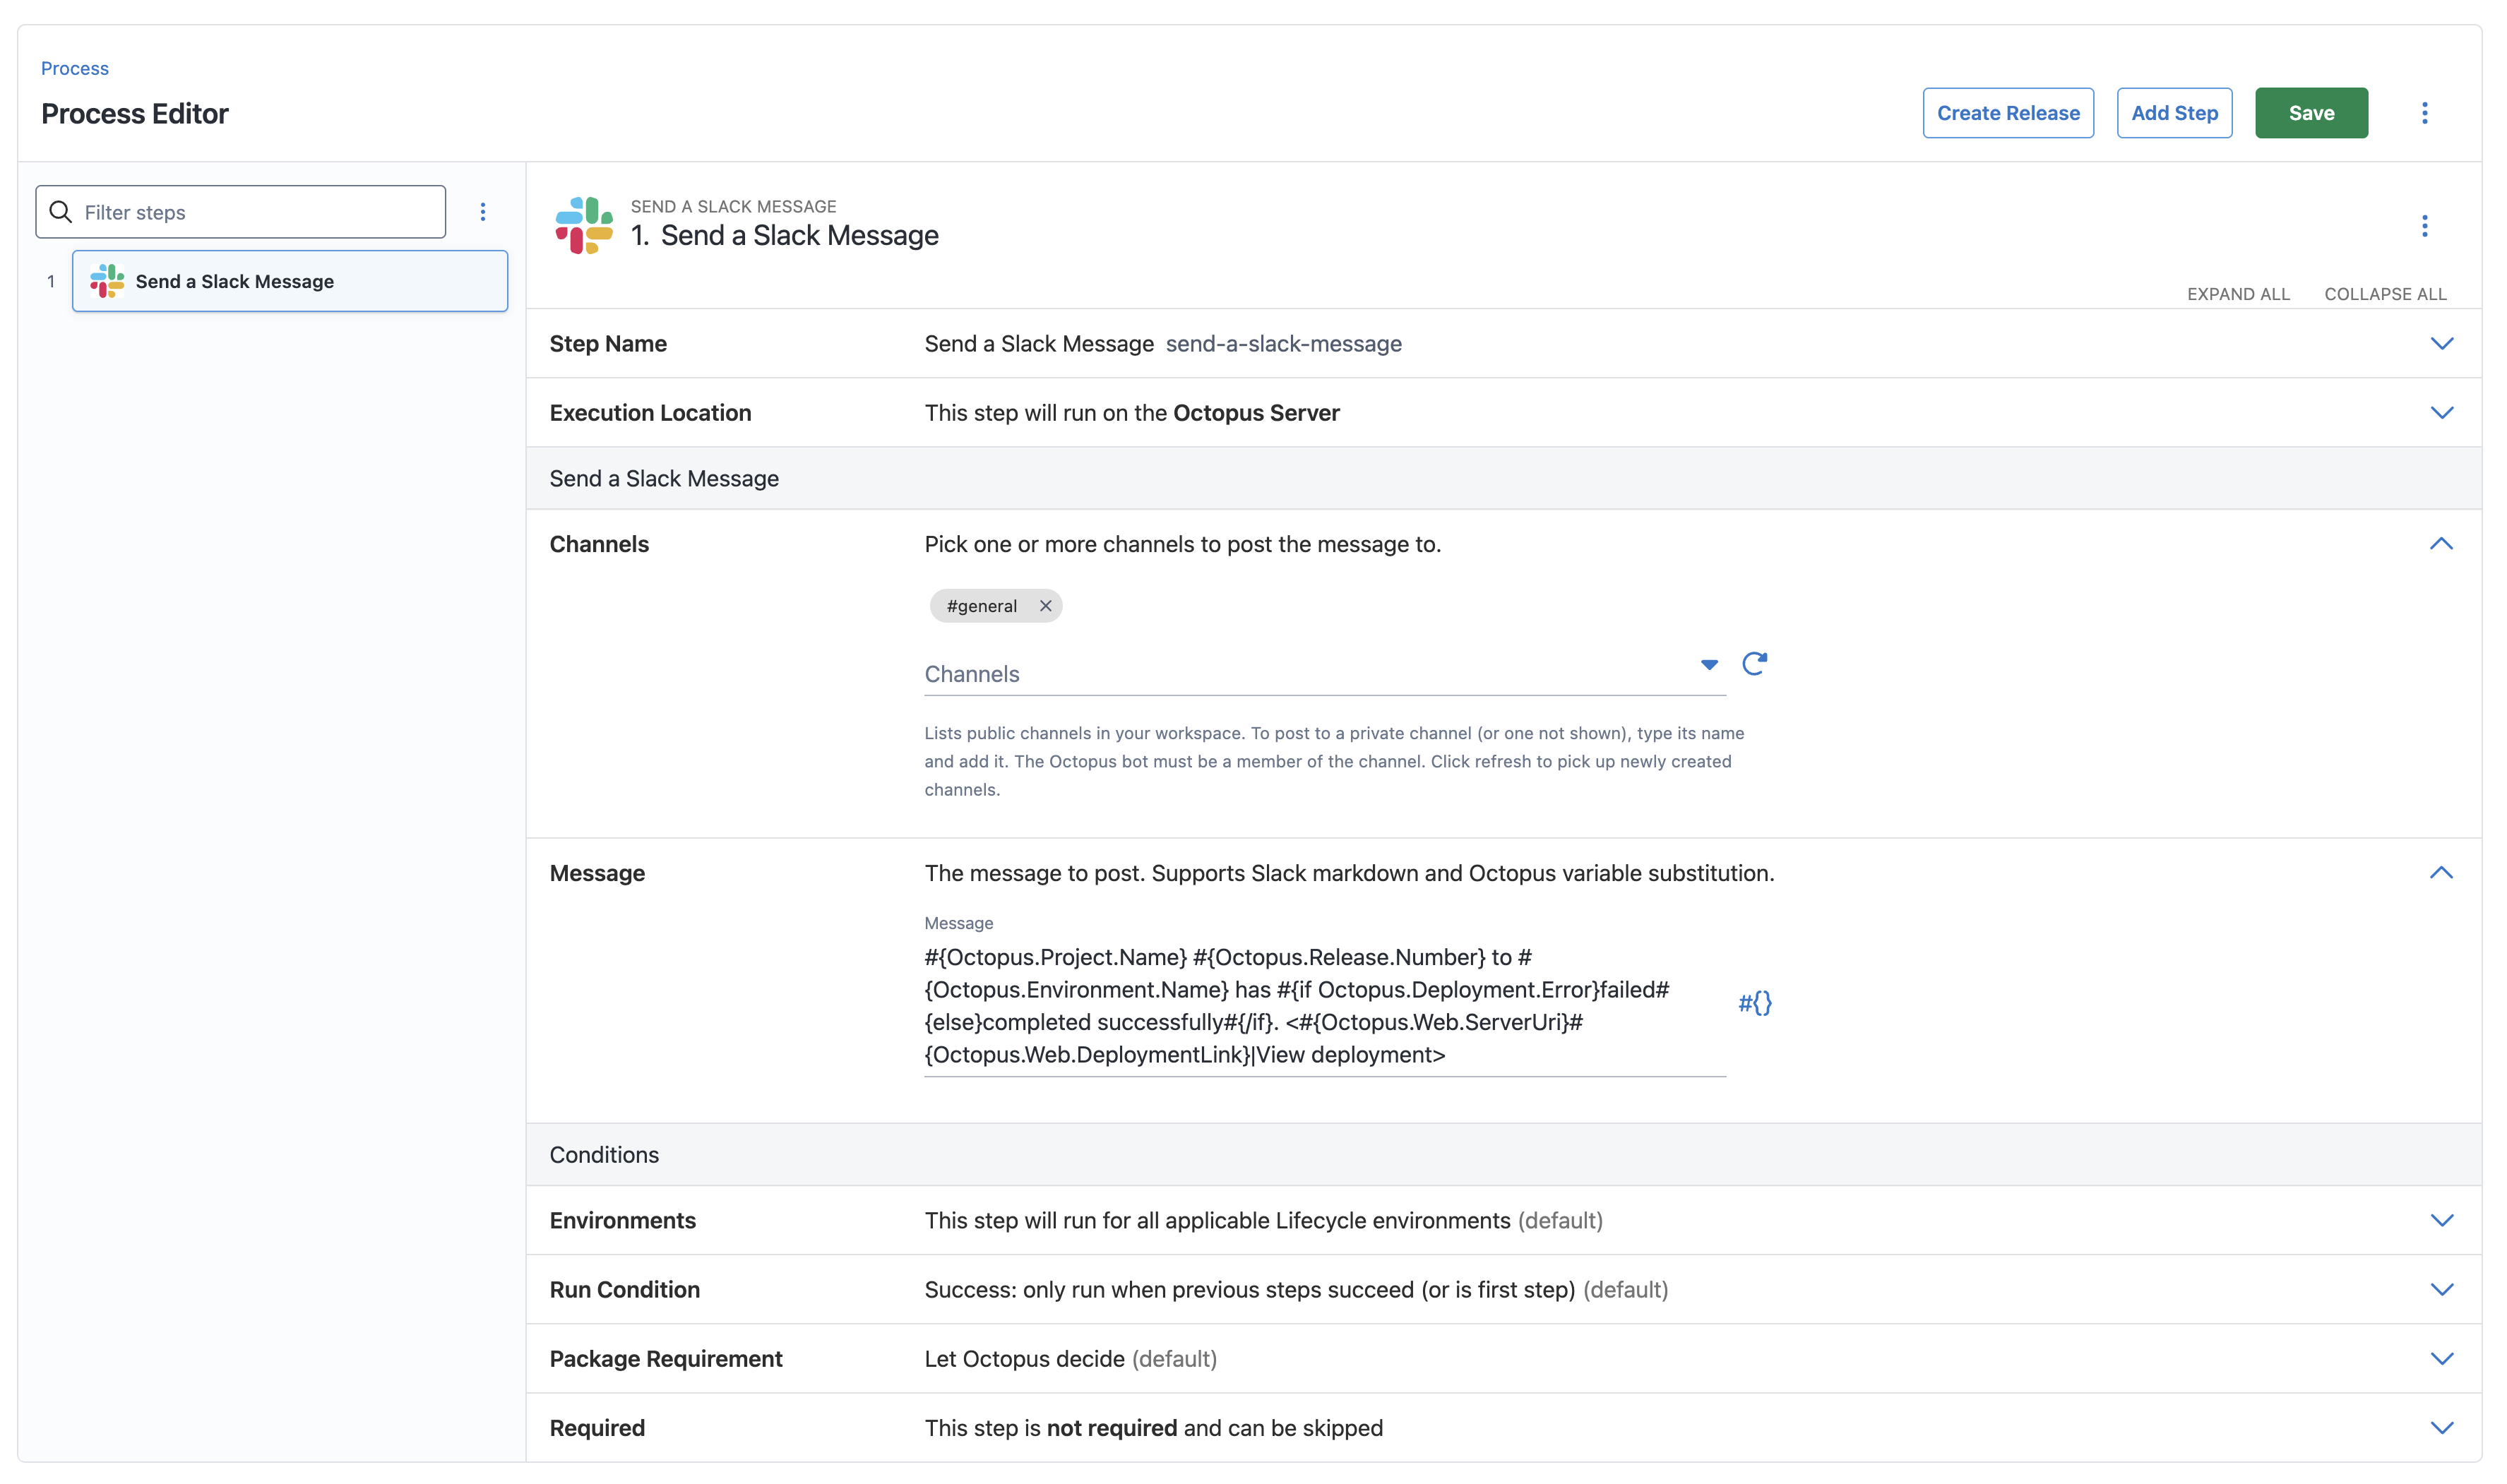Screen dimensions: 2507x1484
Task: Click the Environments label
Action: (x=622, y=1221)
